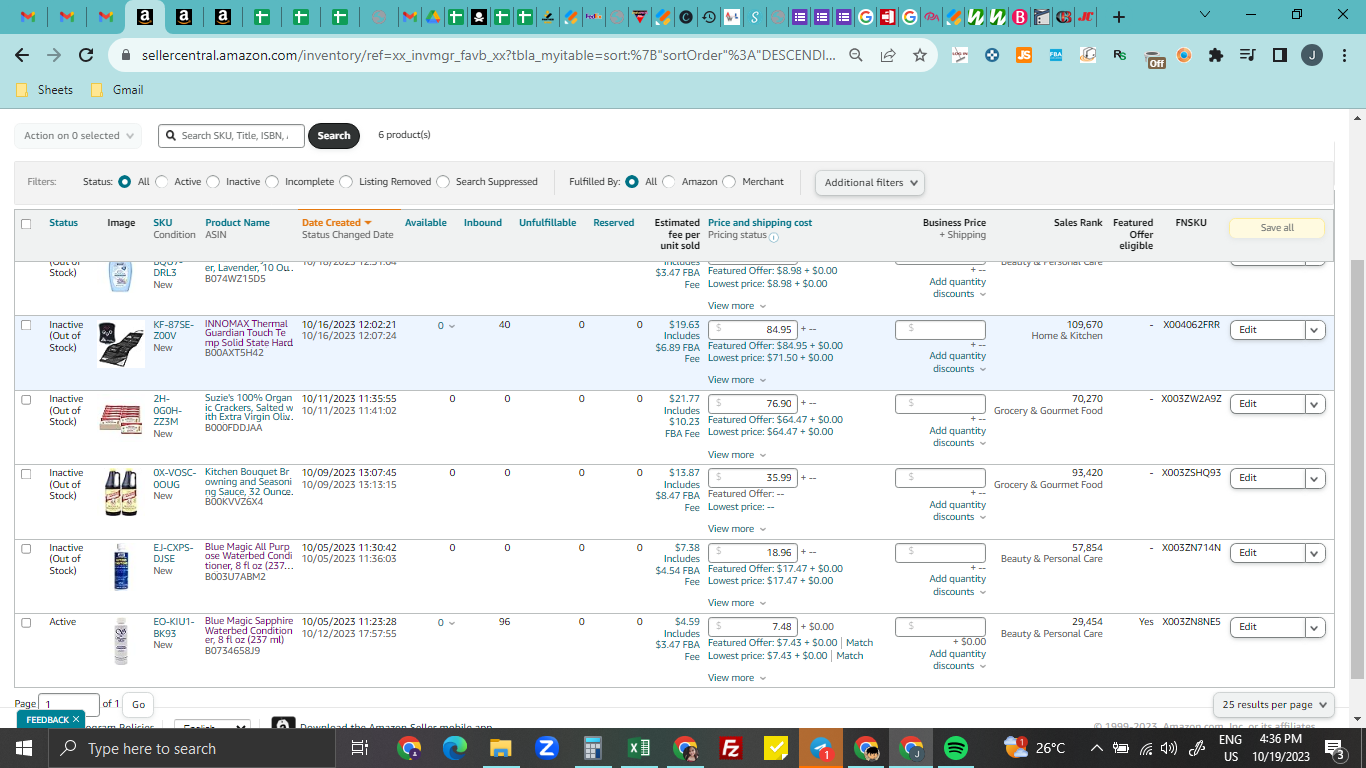Expand View more for Kitchen Bouquet row

coord(737,529)
